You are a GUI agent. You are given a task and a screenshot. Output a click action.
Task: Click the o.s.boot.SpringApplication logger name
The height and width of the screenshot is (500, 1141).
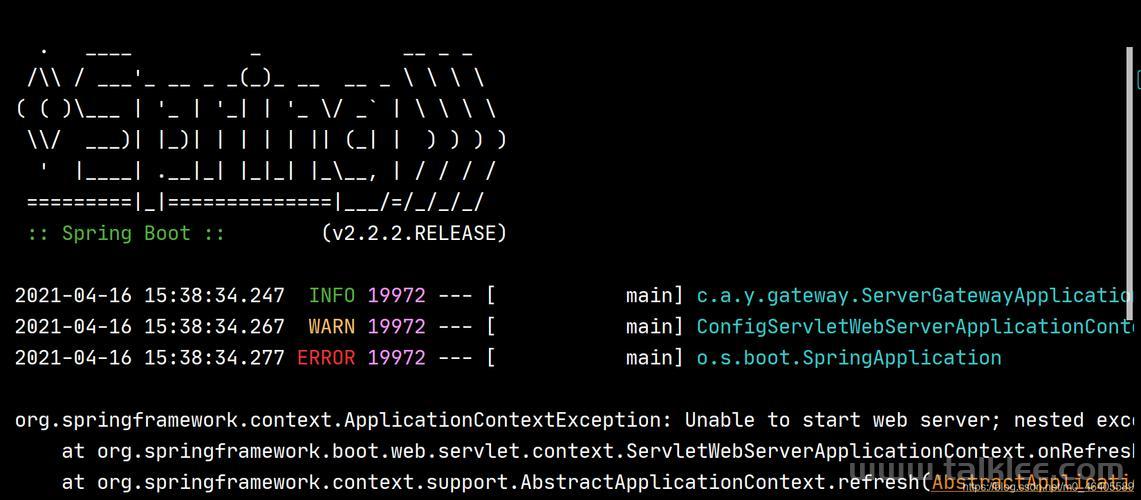pyautogui.click(x=848, y=358)
